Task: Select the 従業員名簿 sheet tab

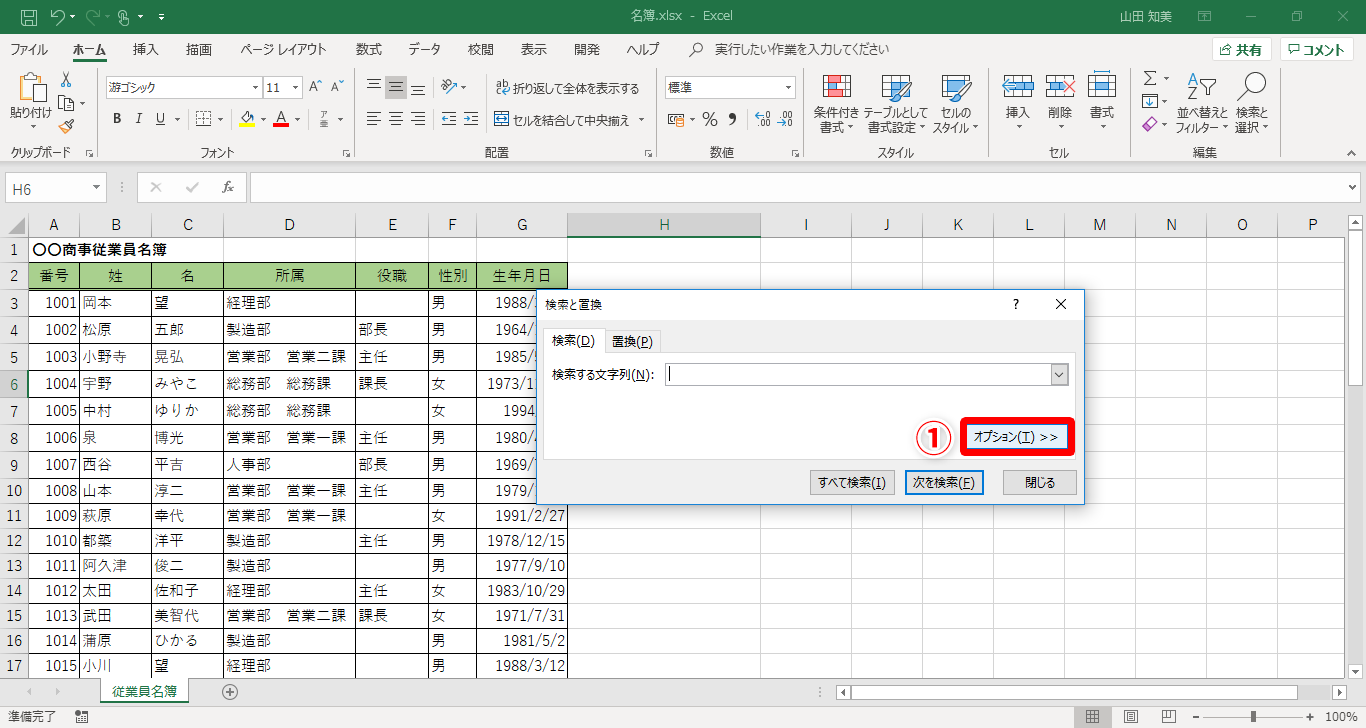Action: (145, 691)
